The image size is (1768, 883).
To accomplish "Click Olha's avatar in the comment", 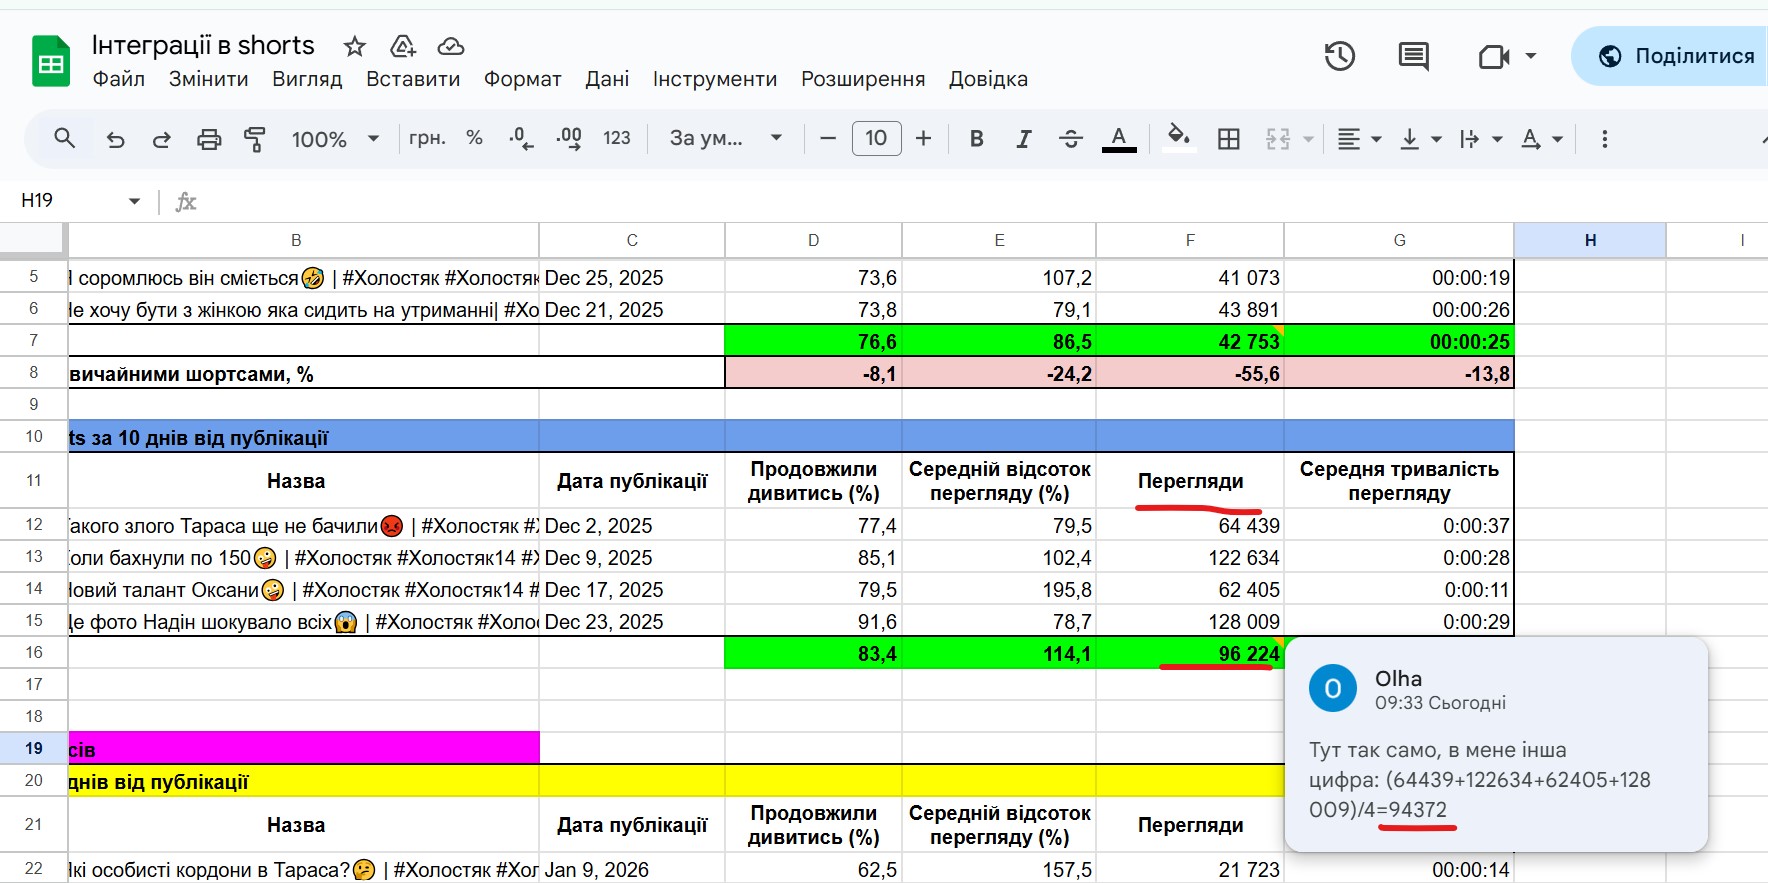I will click(1333, 688).
